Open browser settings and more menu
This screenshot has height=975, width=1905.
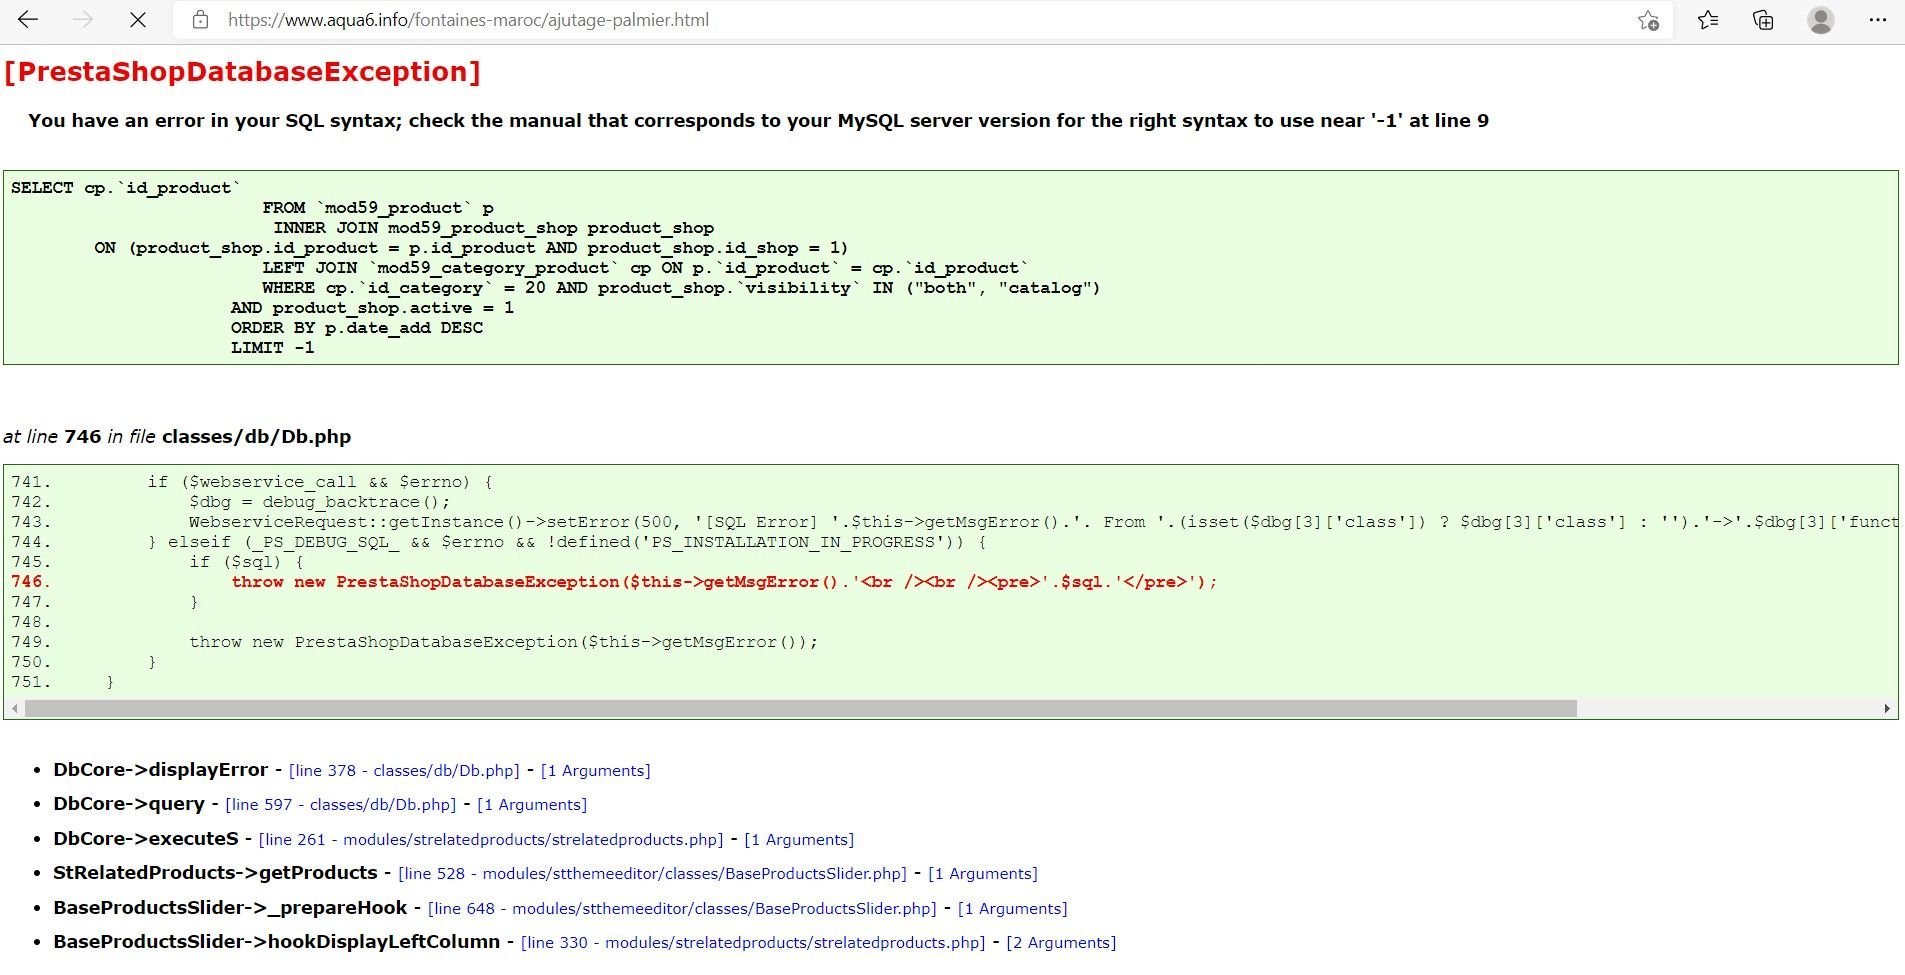pyautogui.click(x=1878, y=20)
